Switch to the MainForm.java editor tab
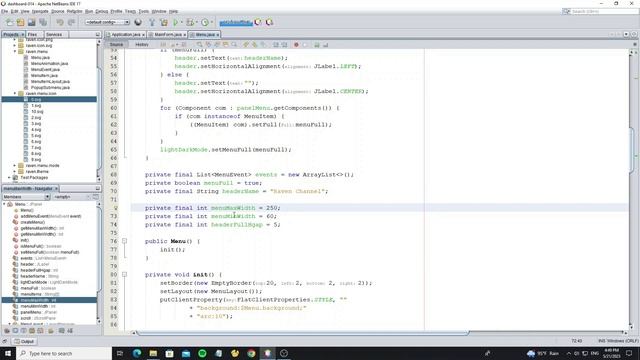The height and width of the screenshot is (360, 640). coord(168,35)
